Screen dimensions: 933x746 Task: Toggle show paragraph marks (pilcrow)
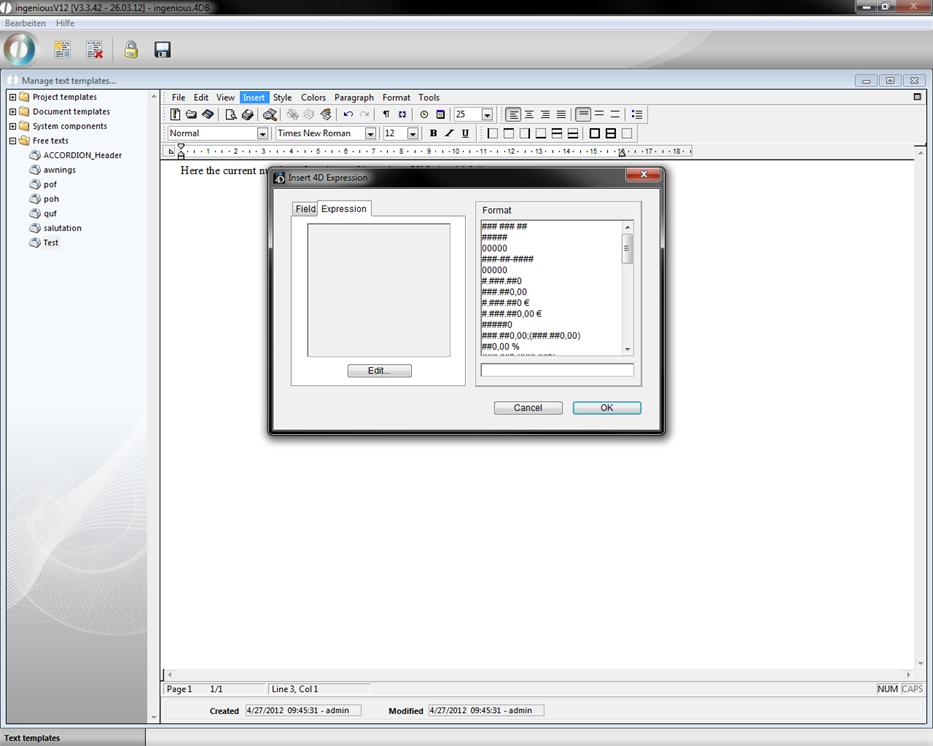tap(386, 115)
